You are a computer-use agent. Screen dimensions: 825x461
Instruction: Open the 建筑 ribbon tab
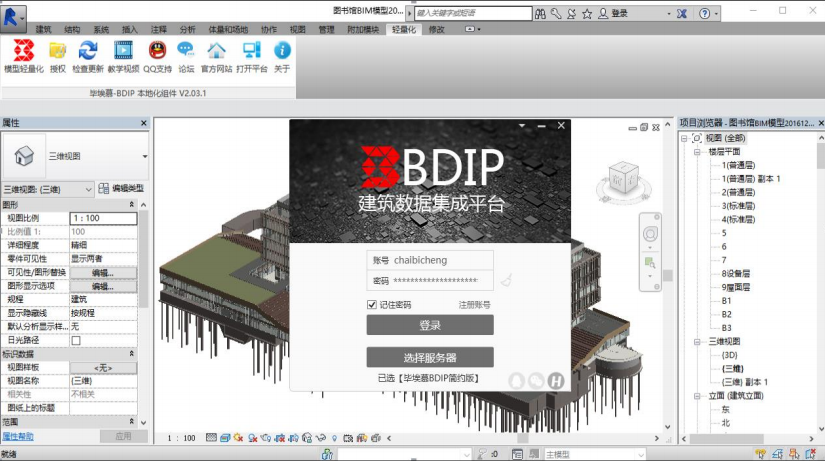[x=44, y=29]
